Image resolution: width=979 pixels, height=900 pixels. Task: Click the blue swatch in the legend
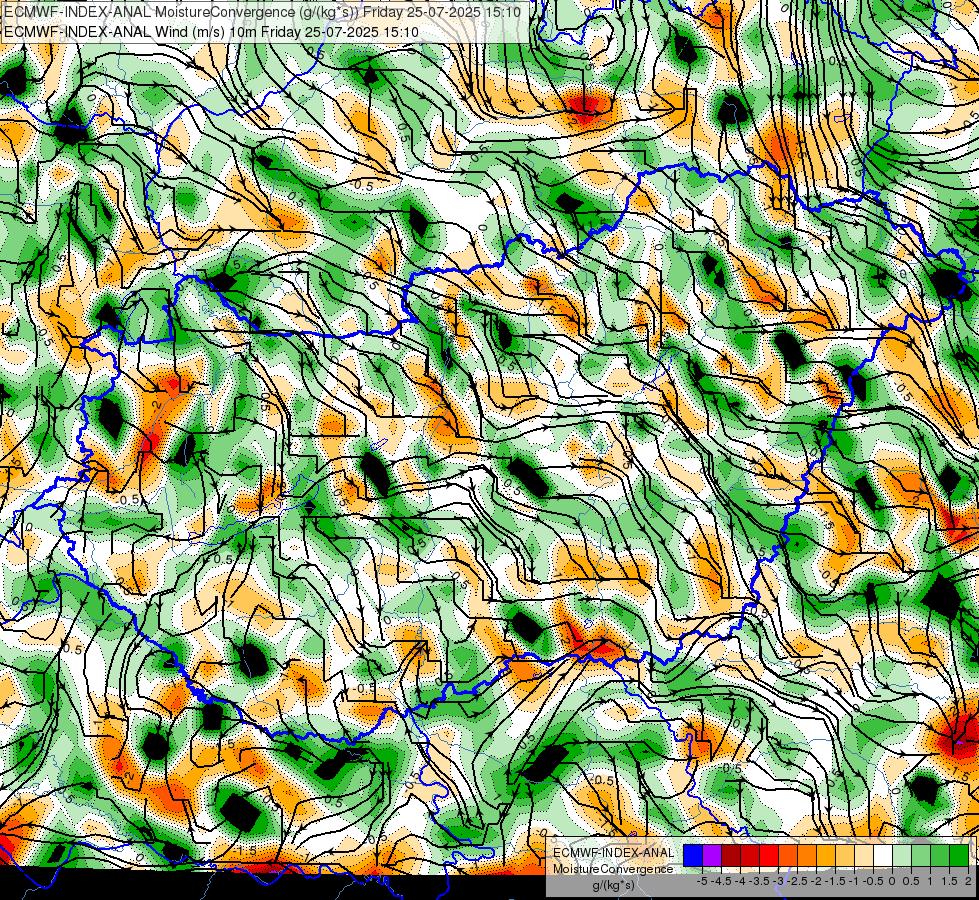pos(693,856)
